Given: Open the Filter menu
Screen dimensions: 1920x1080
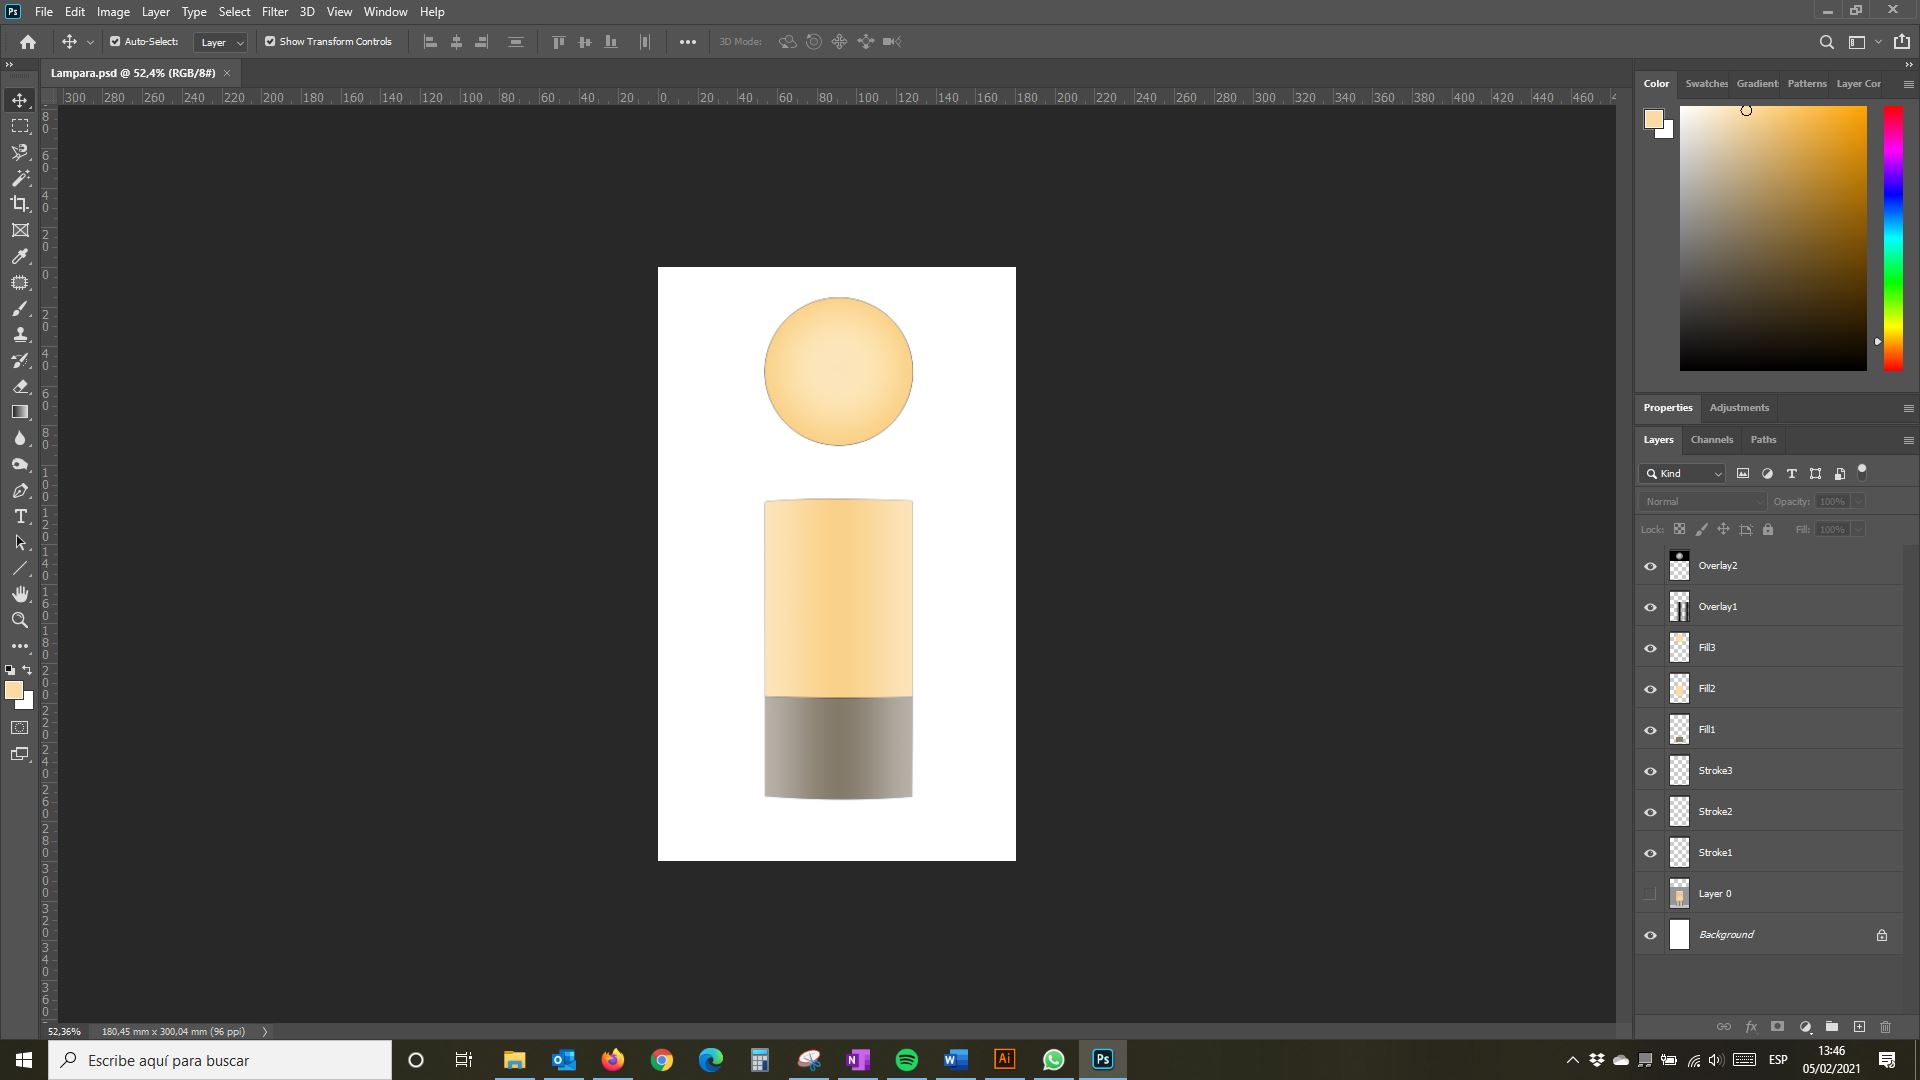Looking at the screenshot, I should (274, 11).
